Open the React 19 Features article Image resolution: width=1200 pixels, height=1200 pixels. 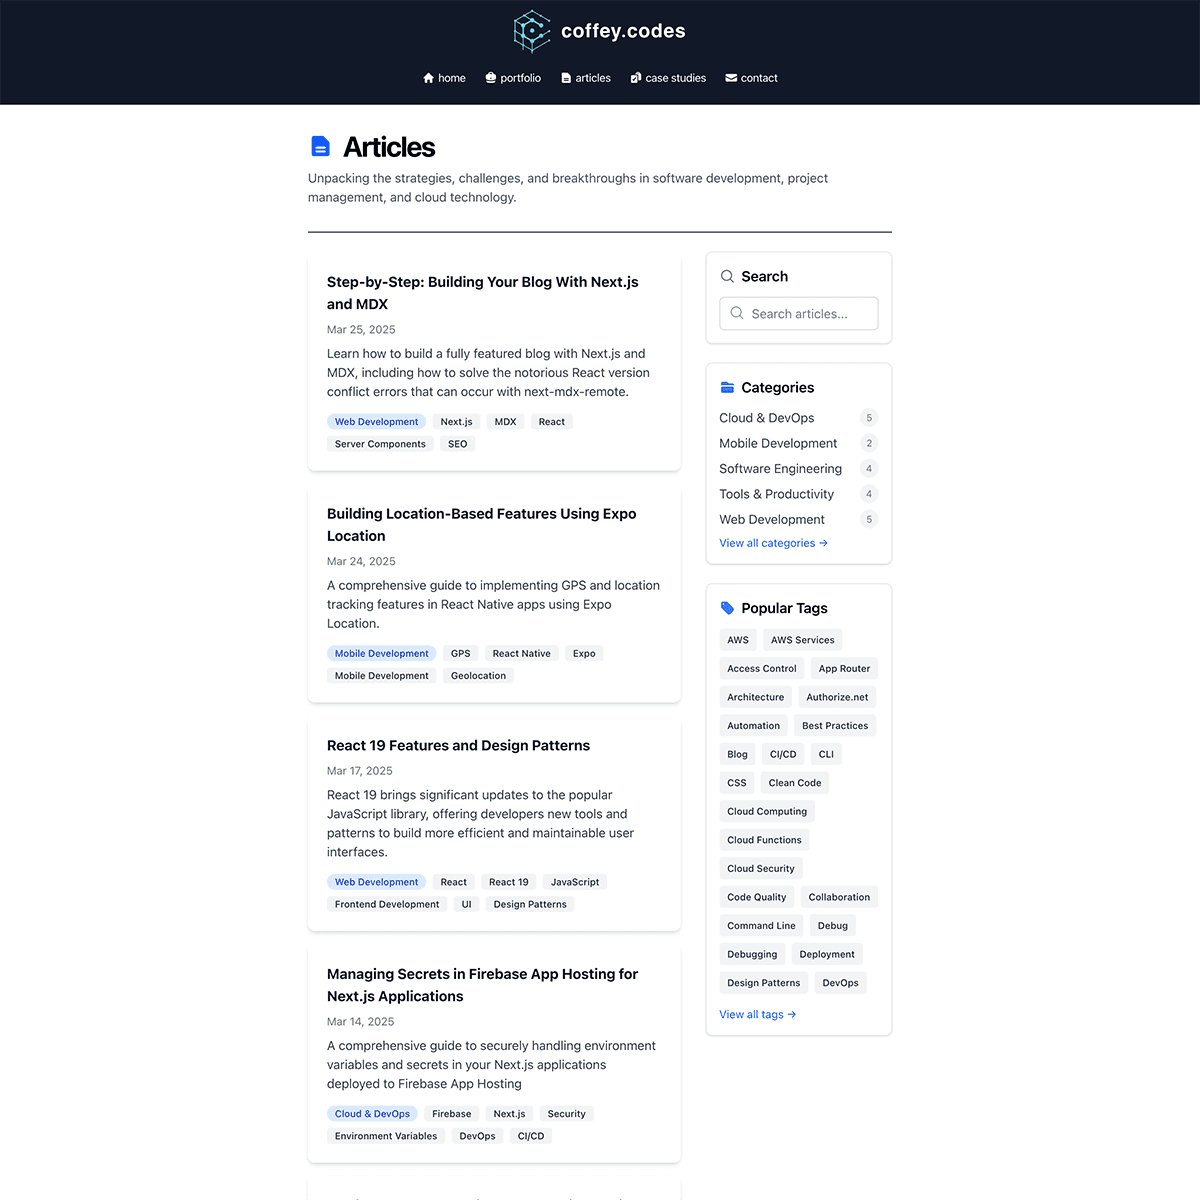pyautogui.click(x=458, y=745)
